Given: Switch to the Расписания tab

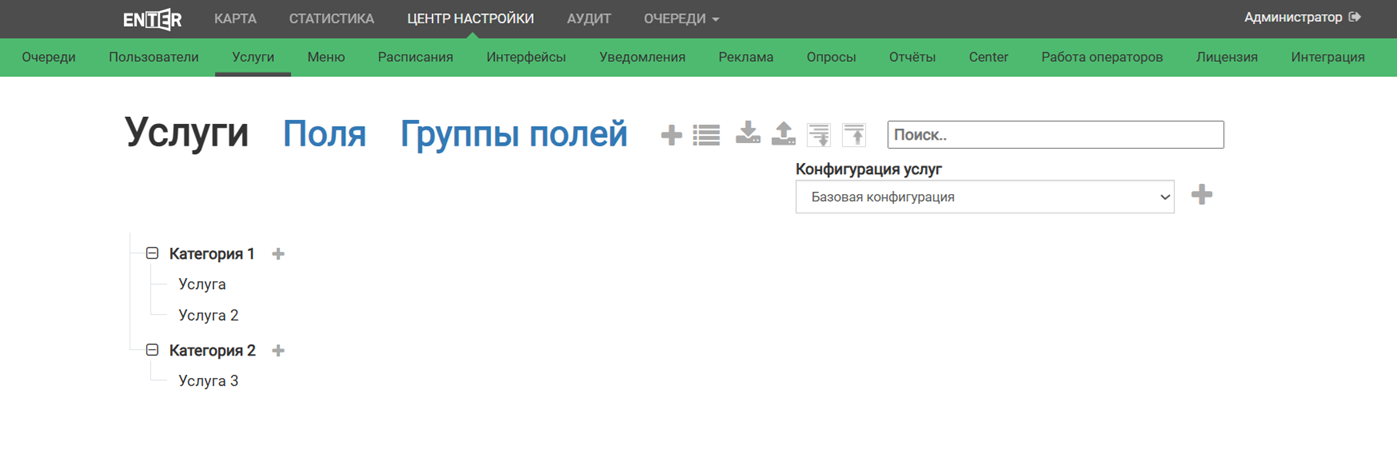Looking at the screenshot, I should [415, 57].
